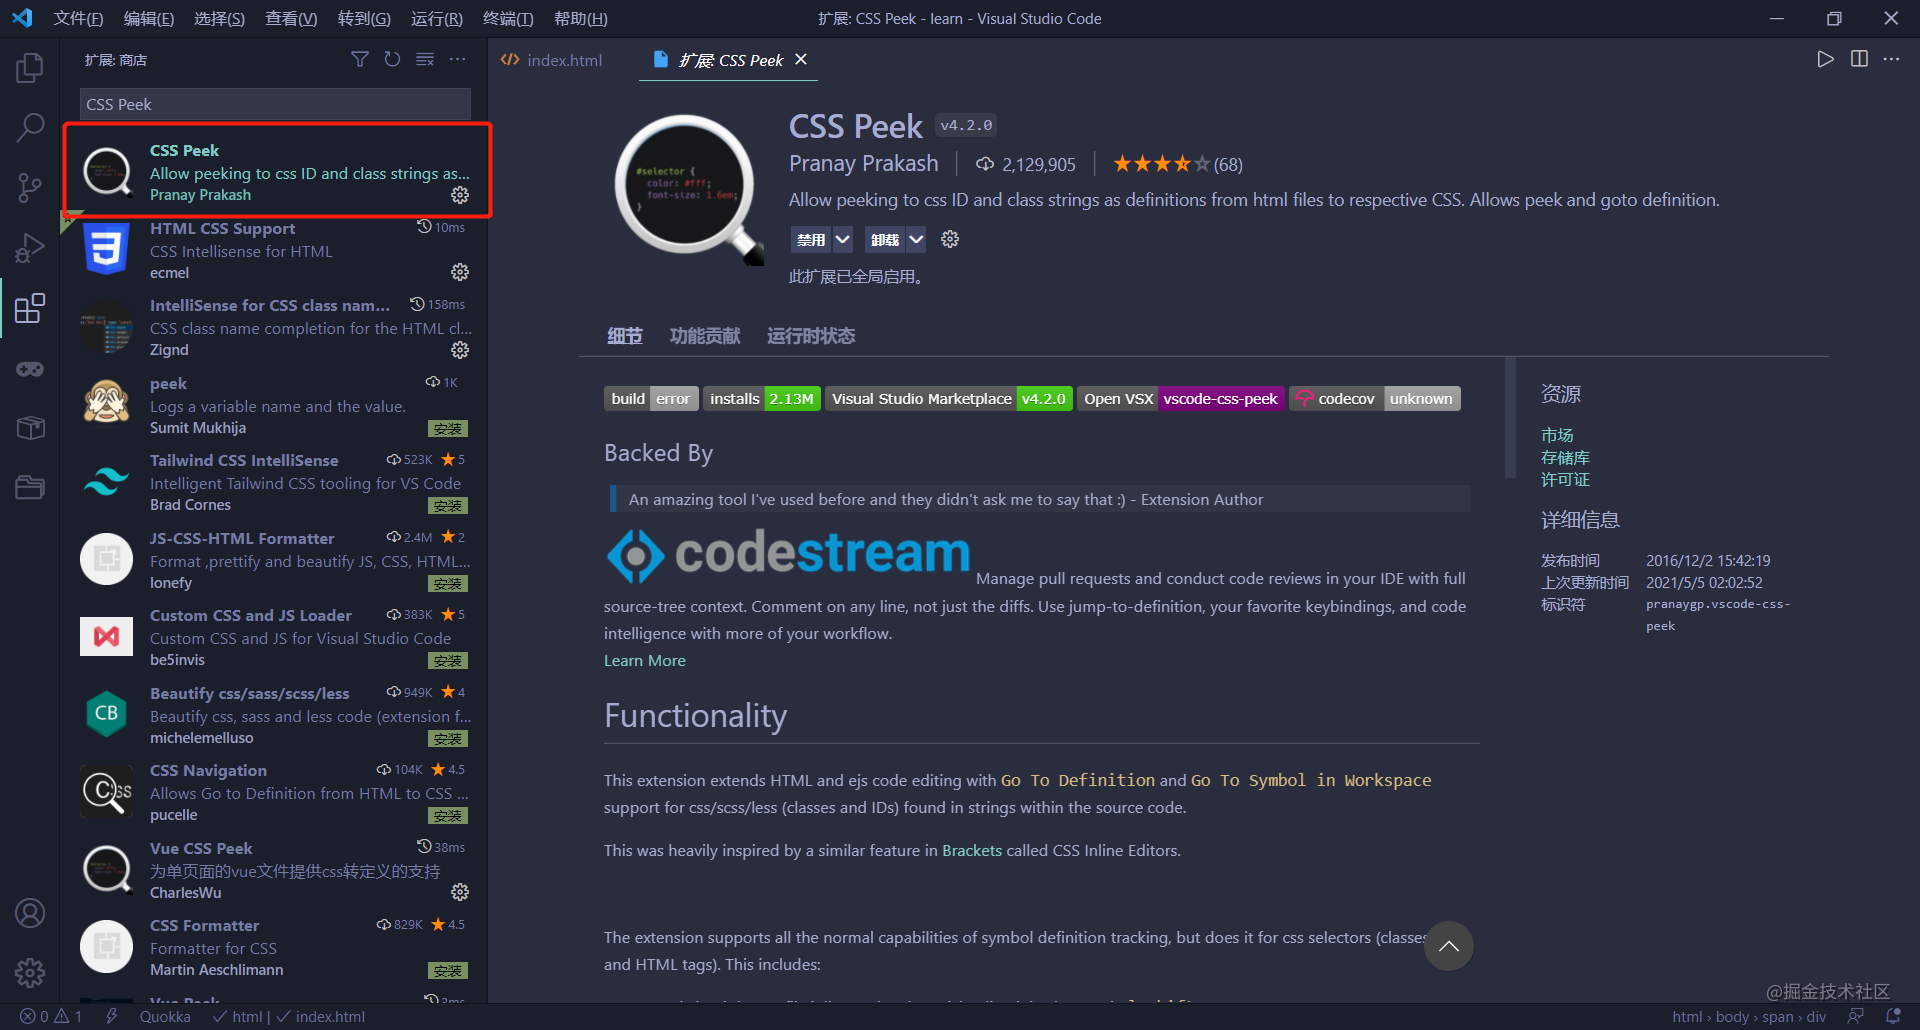
Task: Click the Pranay Prakash publisher name
Action: pyautogui.click(x=864, y=163)
